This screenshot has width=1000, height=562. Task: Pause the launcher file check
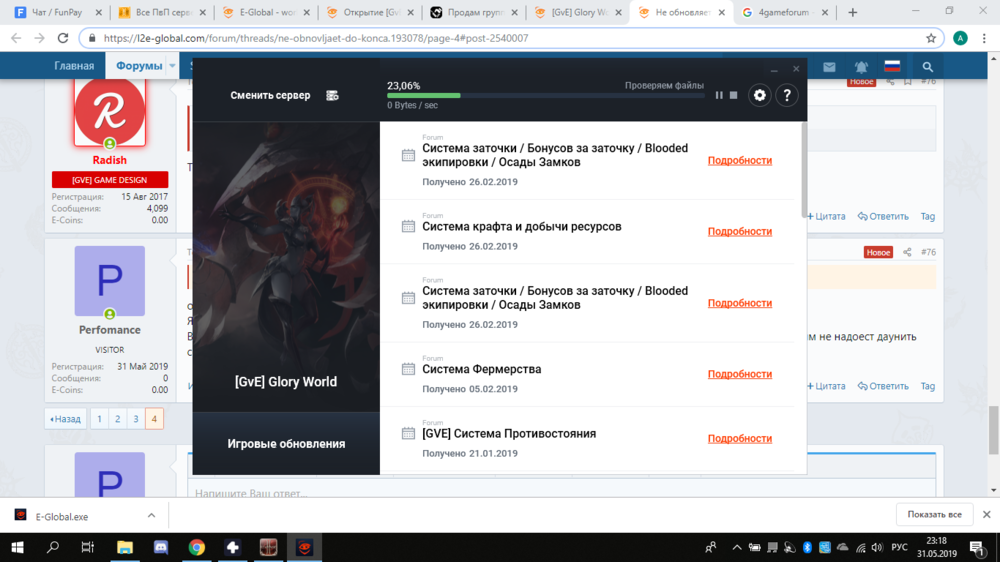click(x=718, y=95)
